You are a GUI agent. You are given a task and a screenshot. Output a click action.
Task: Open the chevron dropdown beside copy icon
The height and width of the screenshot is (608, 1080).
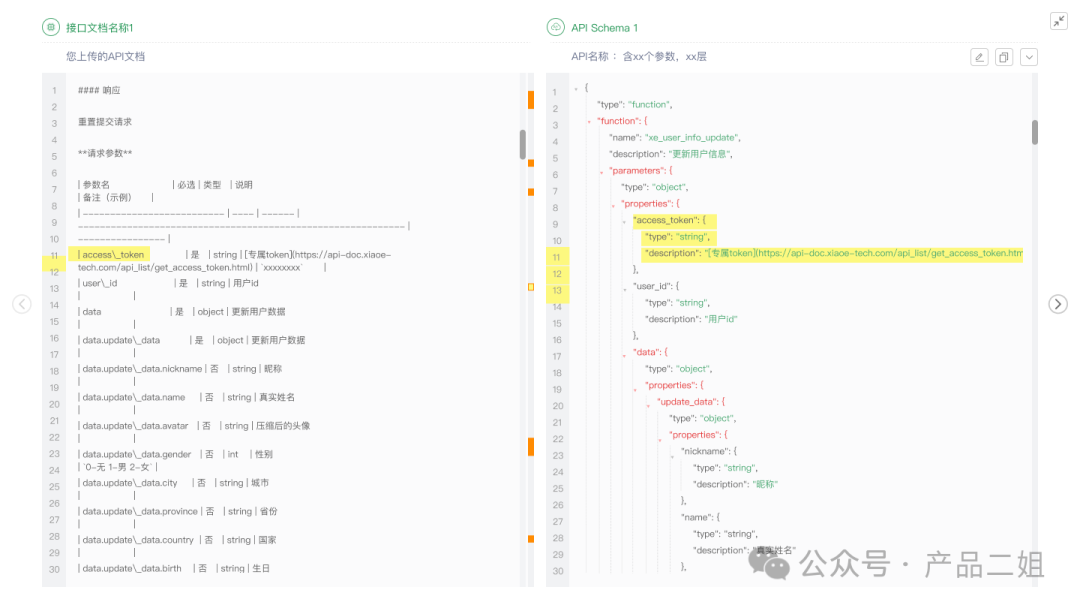pyautogui.click(x=1029, y=57)
